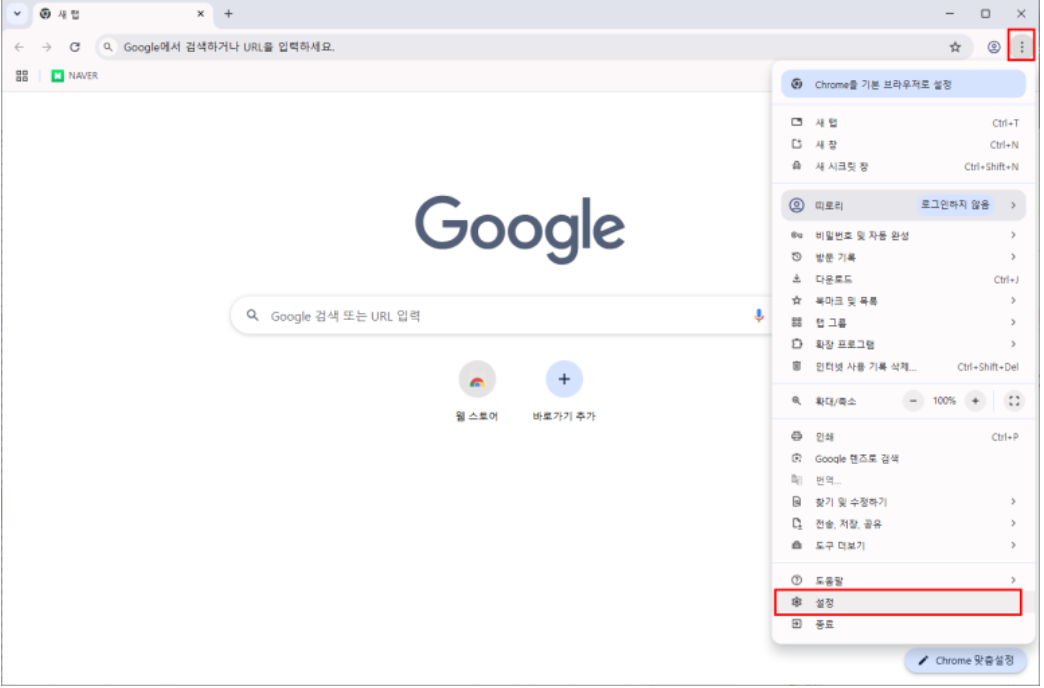Viewport: 1044px width, 688px height.
Task: Bookmark this tab with the star icon
Action: coord(955,47)
